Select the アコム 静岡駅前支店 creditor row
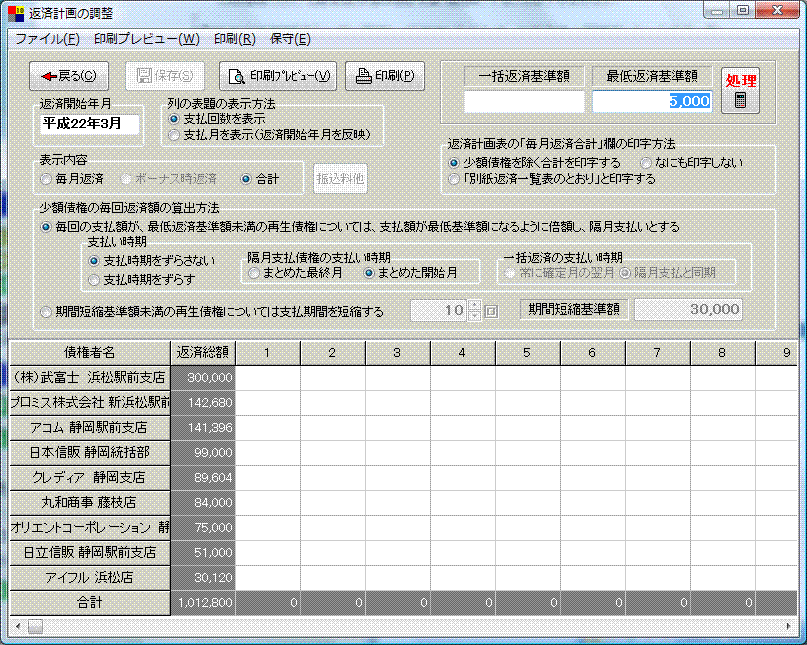The width and height of the screenshot is (807, 645). pyautogui.click(x=90, y=428)
